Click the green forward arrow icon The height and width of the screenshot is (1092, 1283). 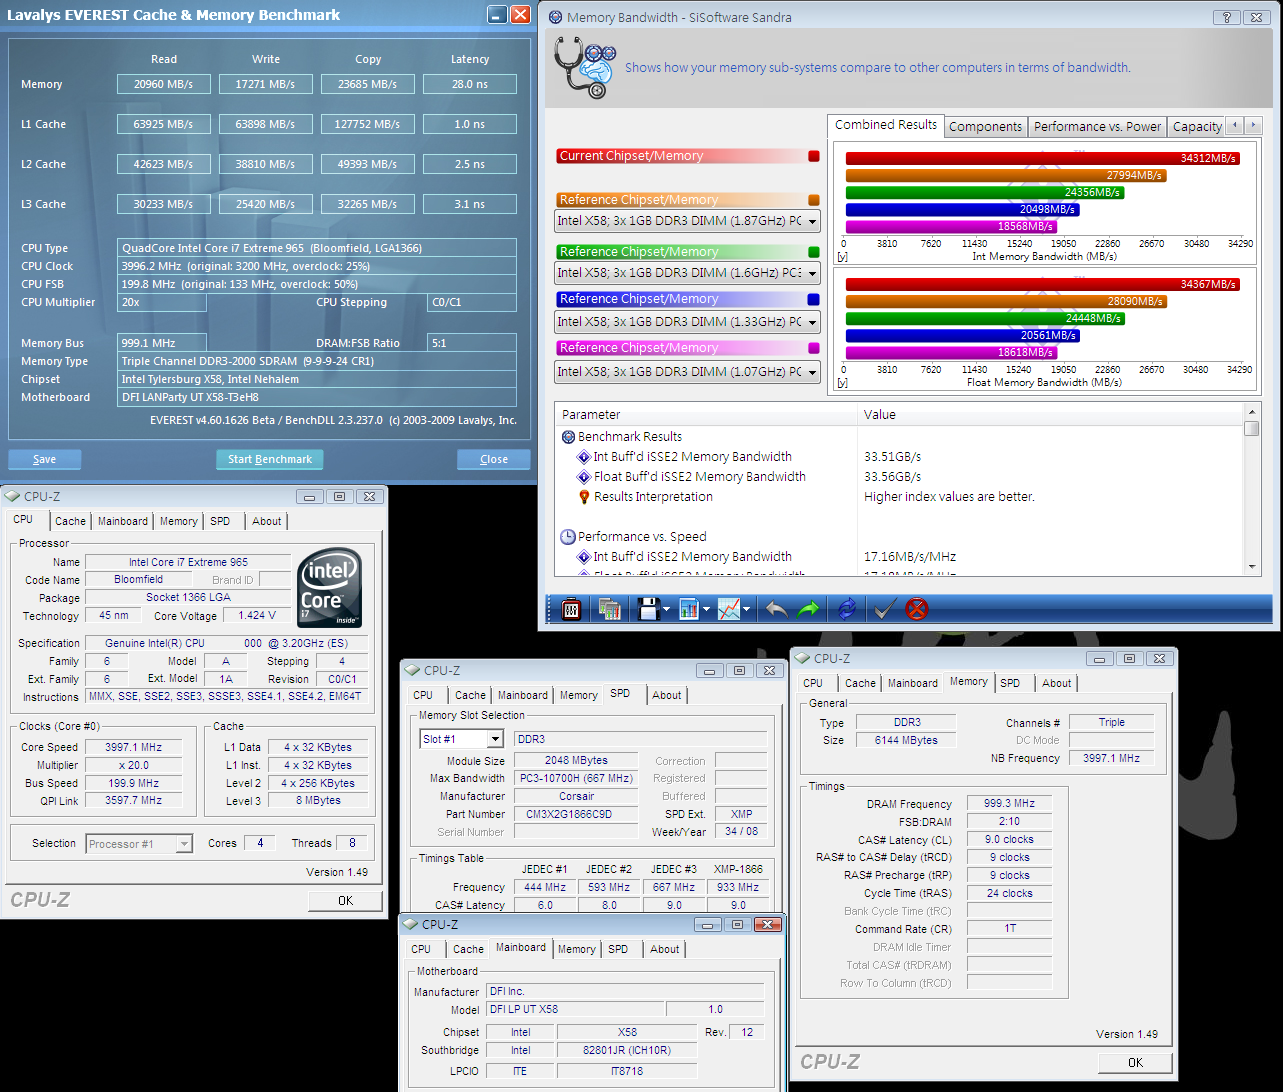click(809, 609)
